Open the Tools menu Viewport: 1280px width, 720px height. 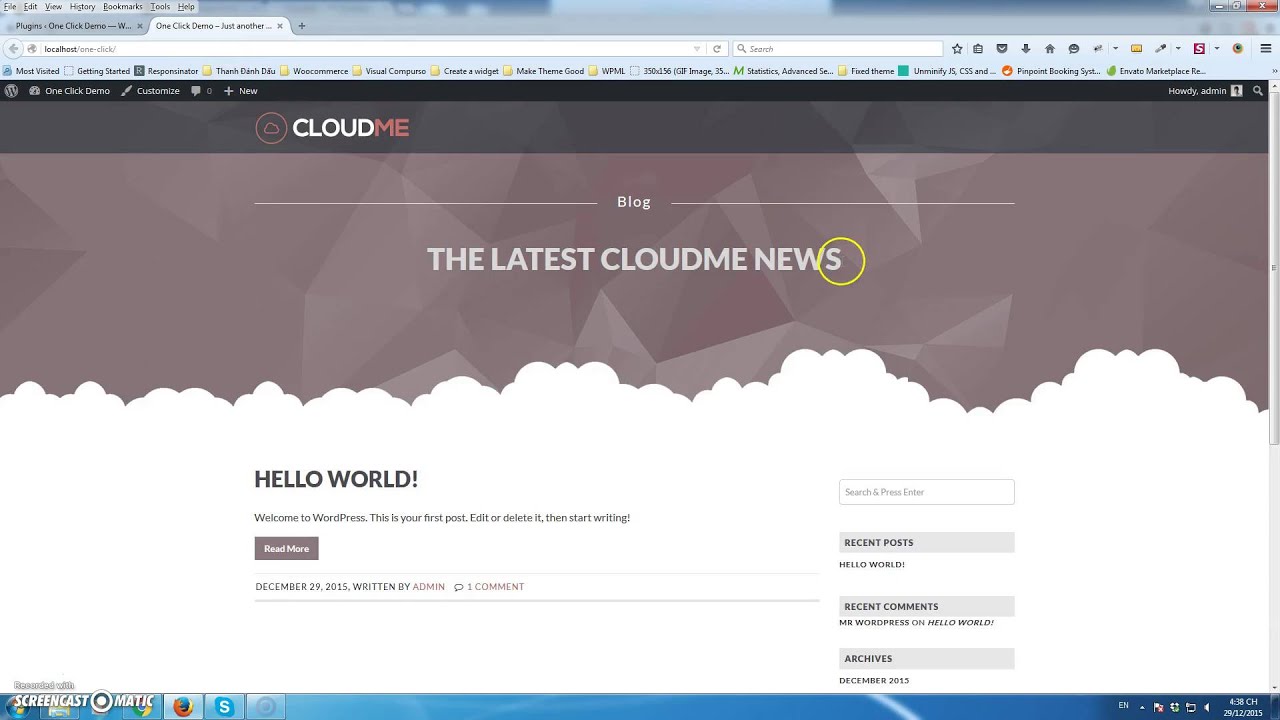(160, 6)
